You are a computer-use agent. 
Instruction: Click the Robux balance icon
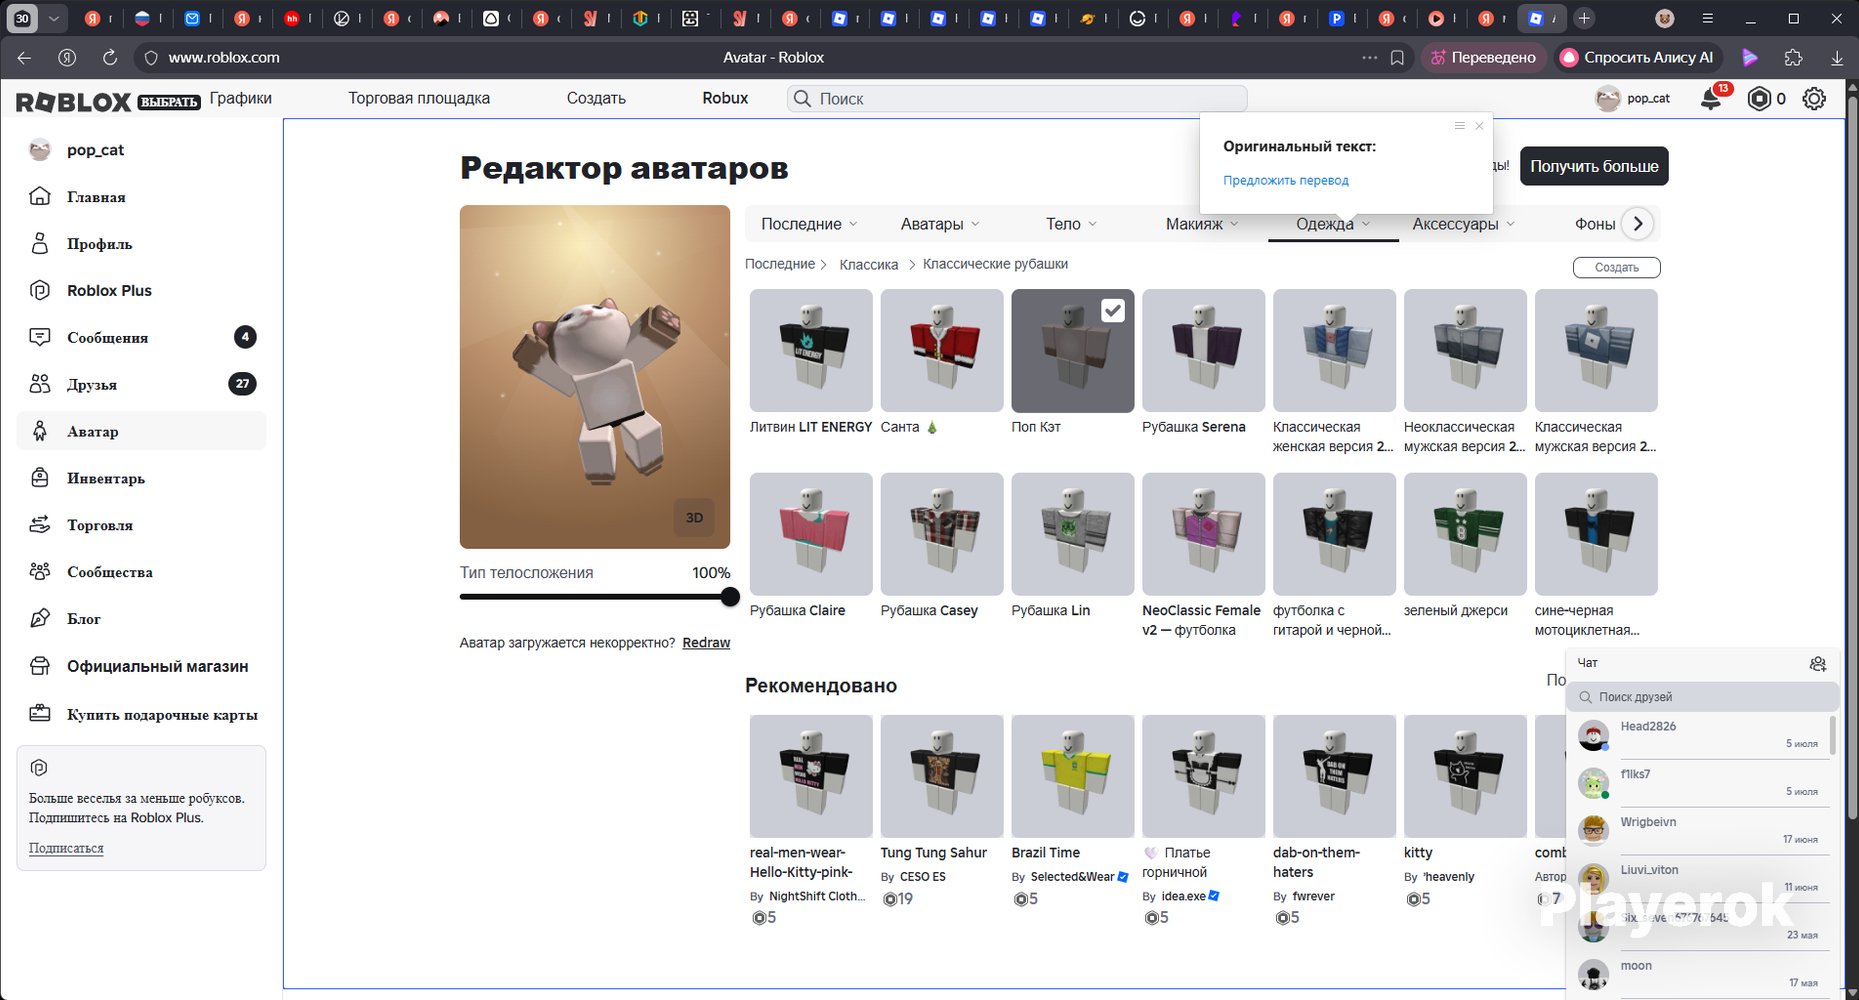(1759, 99)
